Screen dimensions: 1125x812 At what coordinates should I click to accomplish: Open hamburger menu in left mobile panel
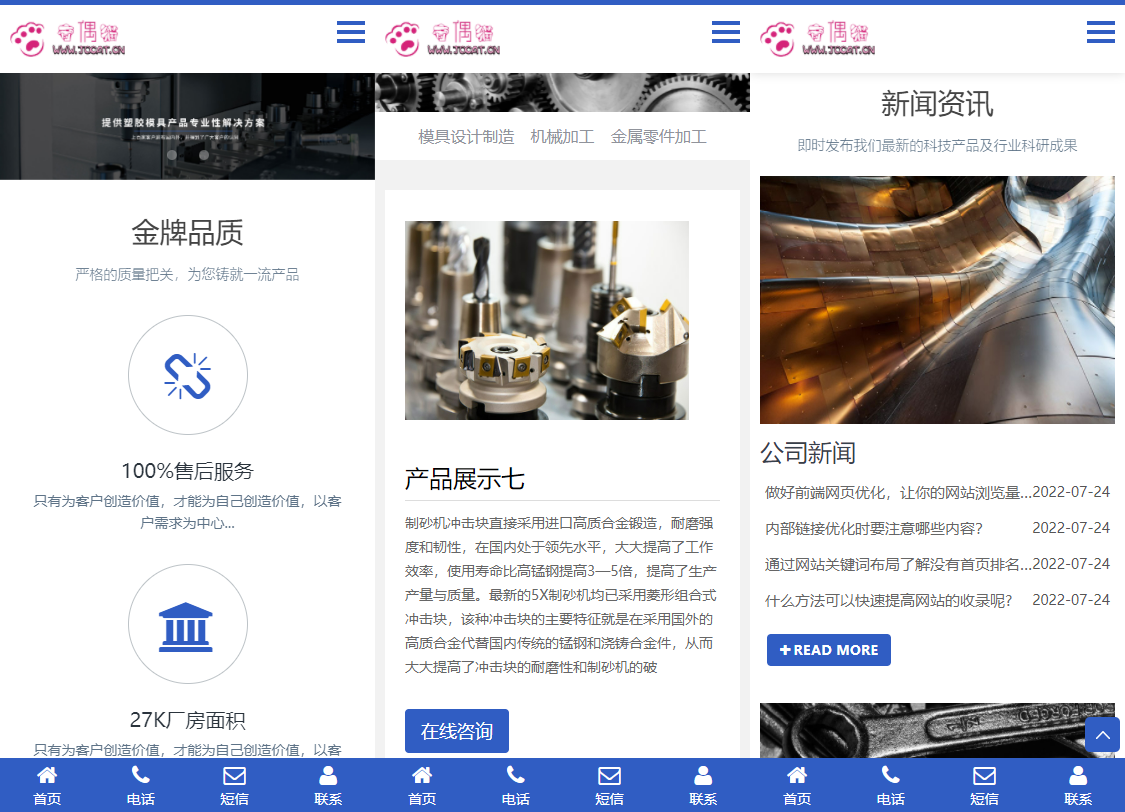tap(351, 32)
